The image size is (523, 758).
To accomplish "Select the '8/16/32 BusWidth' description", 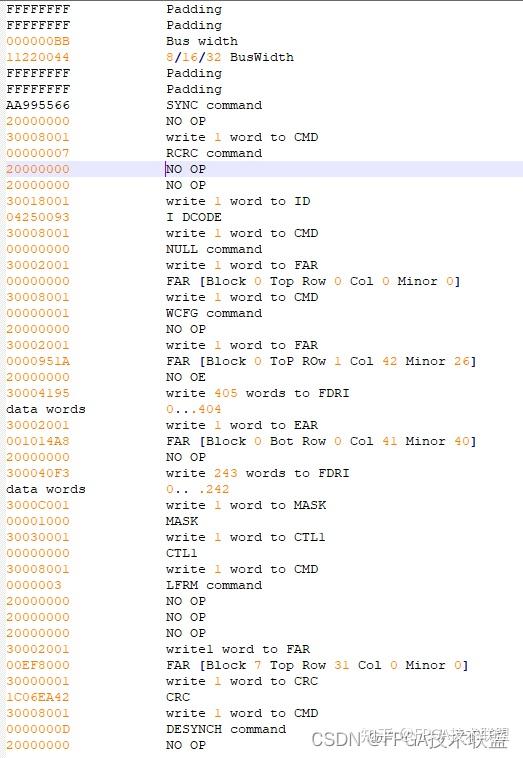I will tap(230, 57).
